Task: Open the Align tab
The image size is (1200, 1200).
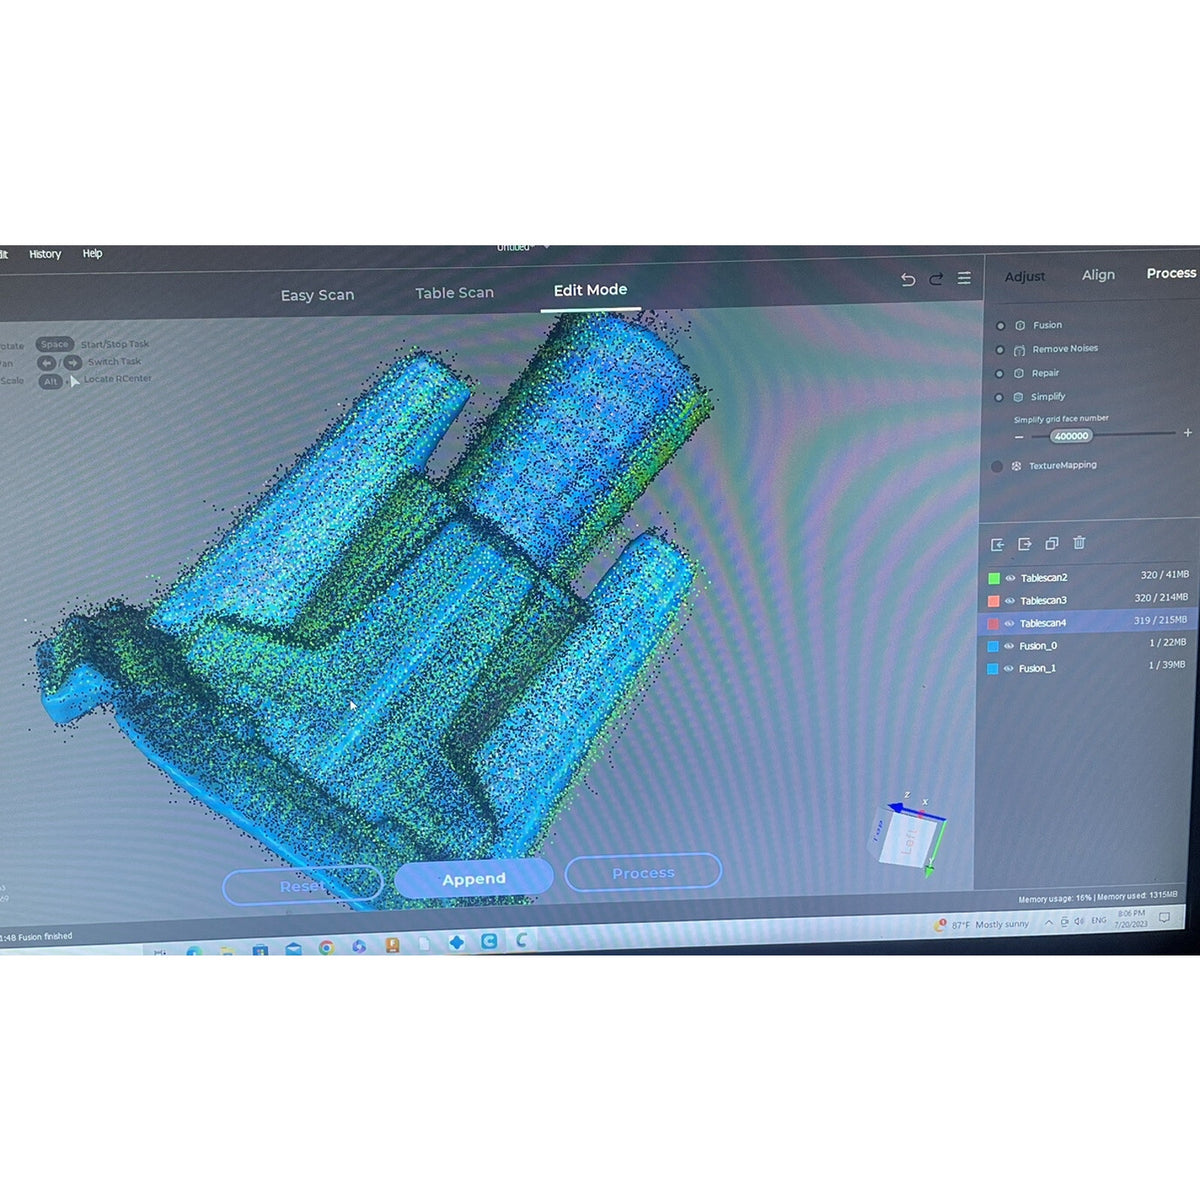Action: [1098, 275]
